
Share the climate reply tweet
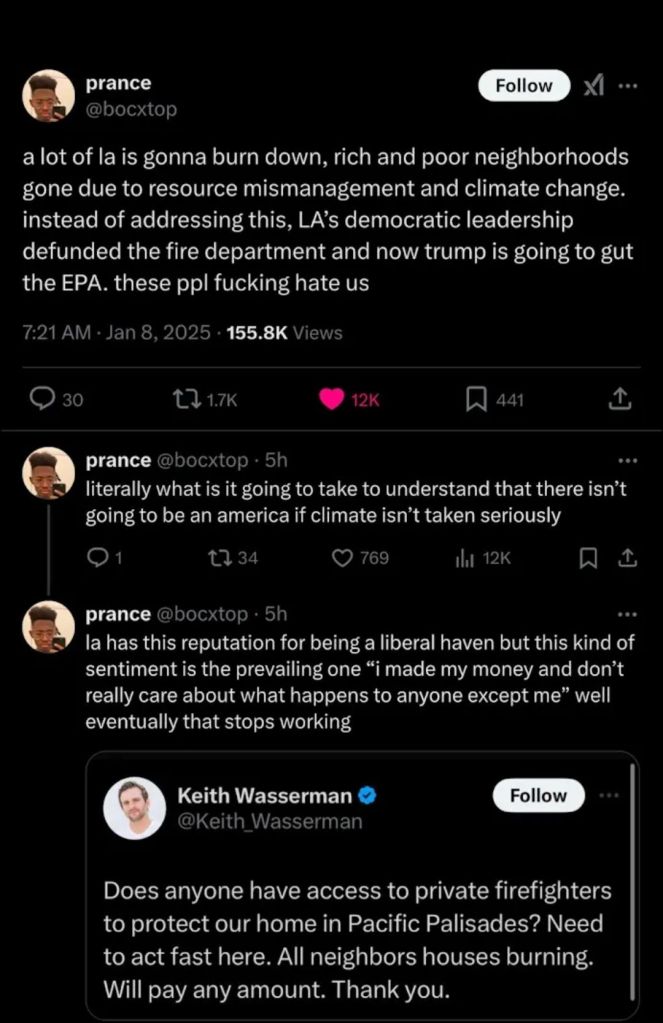click(628, 558)
